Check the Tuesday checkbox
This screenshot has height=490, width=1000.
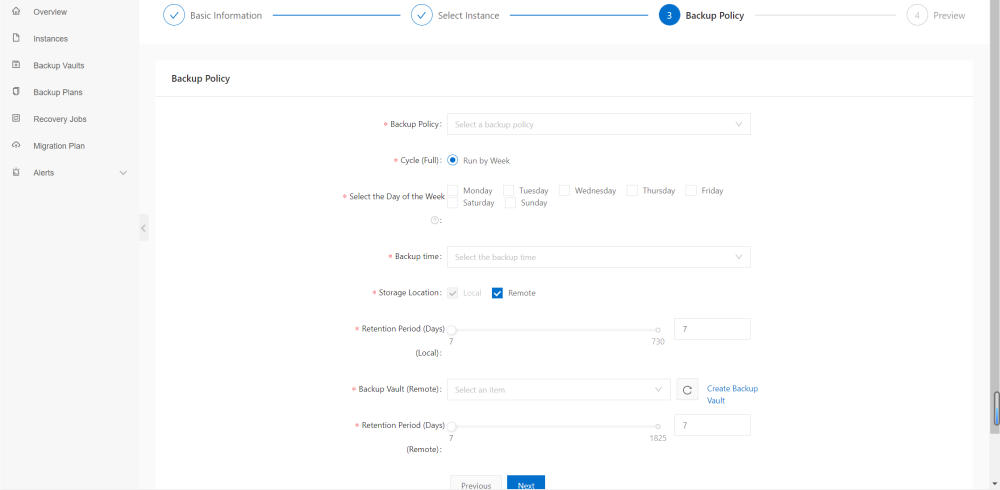tap(508, 190)
